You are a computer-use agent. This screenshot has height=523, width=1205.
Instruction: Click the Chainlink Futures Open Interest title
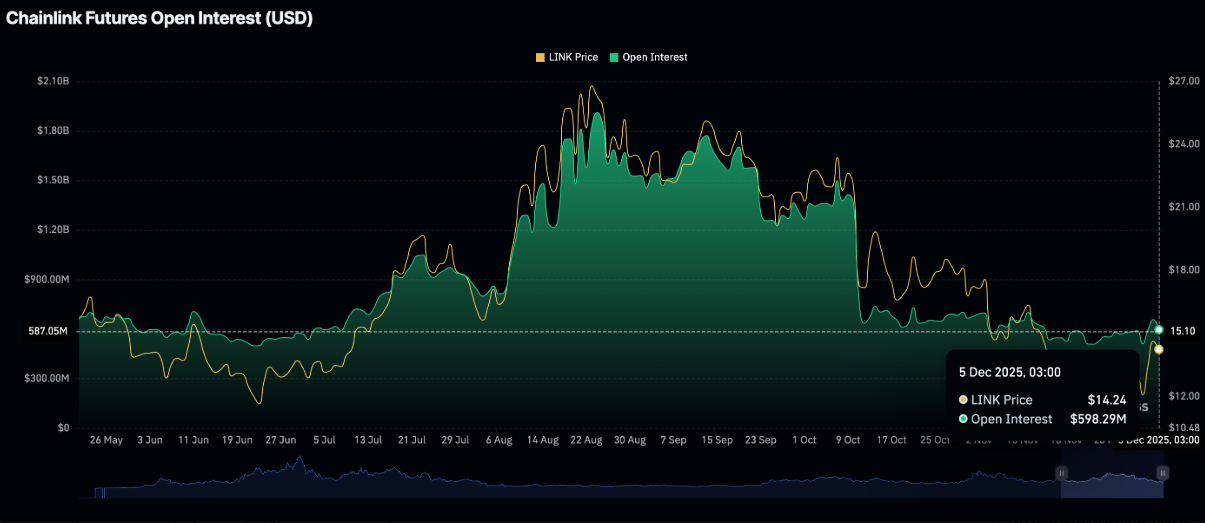pos(160,19)
